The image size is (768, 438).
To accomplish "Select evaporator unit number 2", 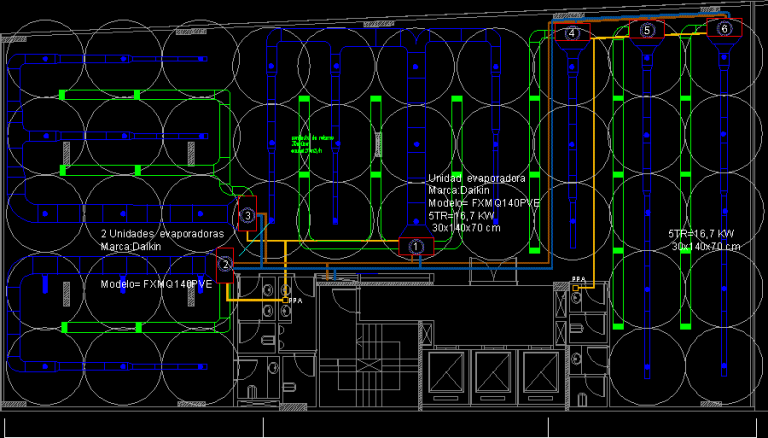I will (x=225, y=265).
